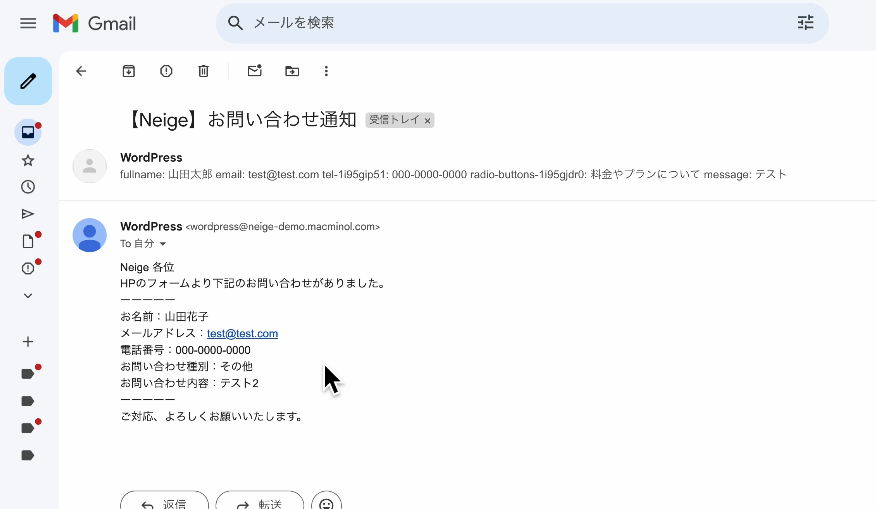
Task: Move the email to a folder
Action: pyautogui.click(x=292, y=71)
